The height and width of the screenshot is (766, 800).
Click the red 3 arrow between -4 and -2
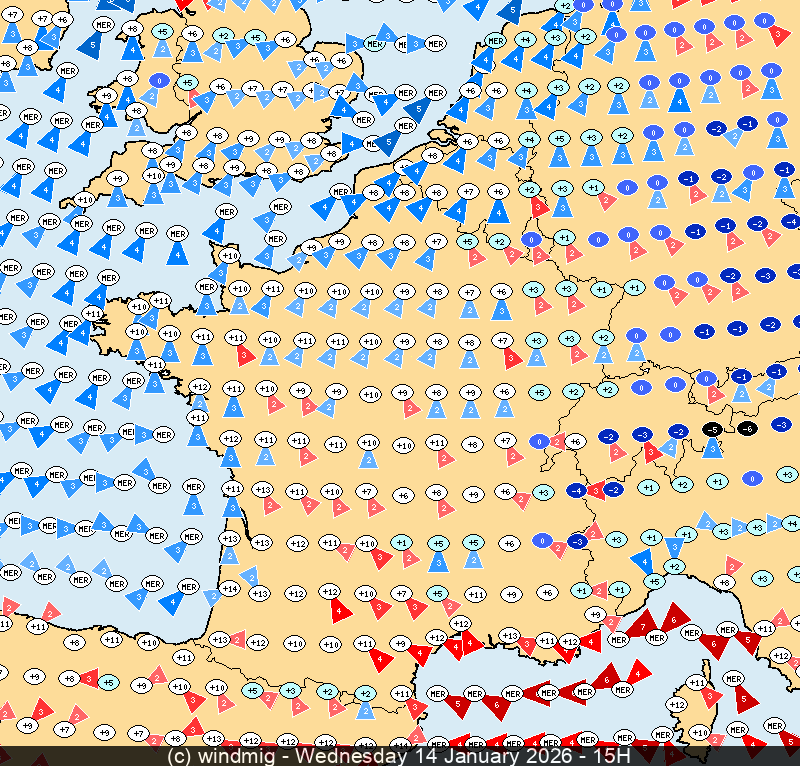click(595, 491)
